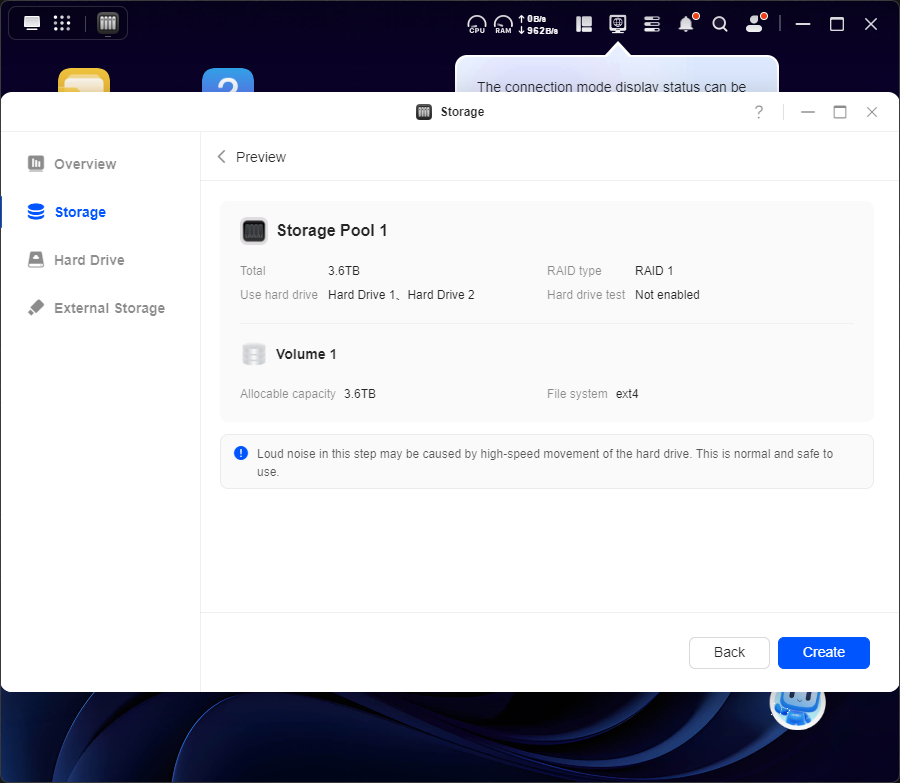
Task: Click the search magnifier icon
Action: [720, 24]
